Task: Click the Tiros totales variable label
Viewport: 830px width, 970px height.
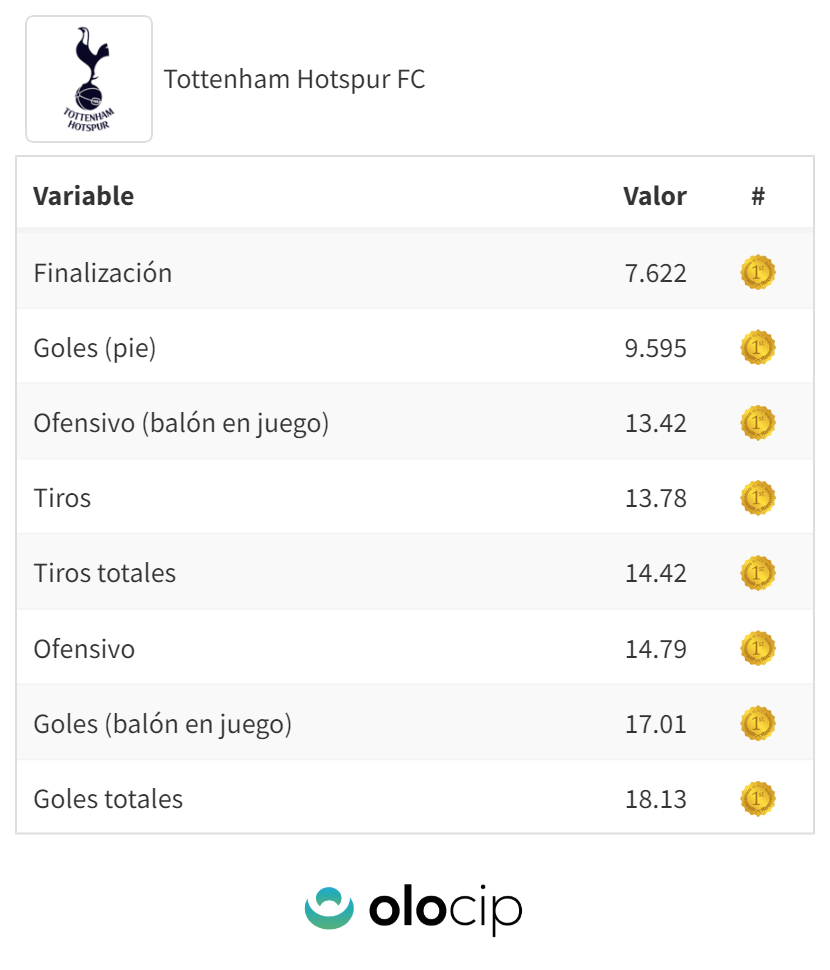Action: 104,573
